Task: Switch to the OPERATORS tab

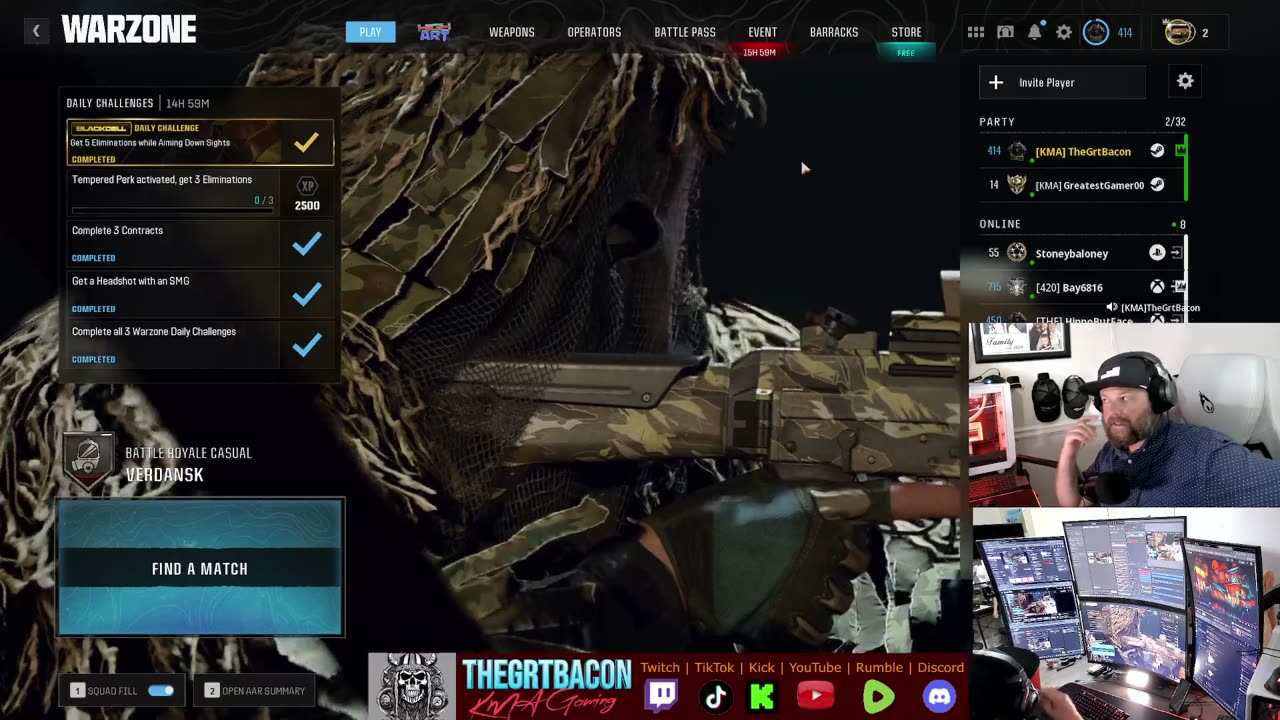Action: pyautogui.click(x=594, y=32)
